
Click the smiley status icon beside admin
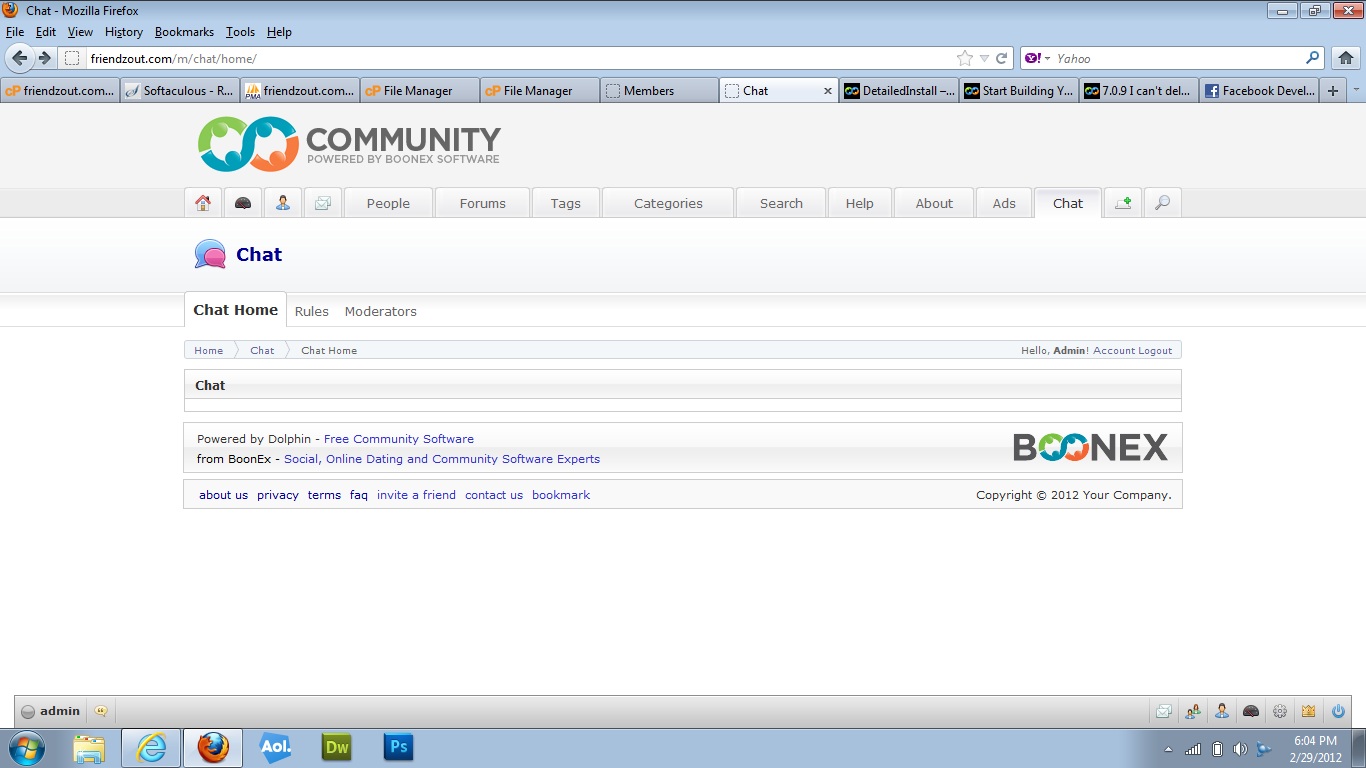101,712
